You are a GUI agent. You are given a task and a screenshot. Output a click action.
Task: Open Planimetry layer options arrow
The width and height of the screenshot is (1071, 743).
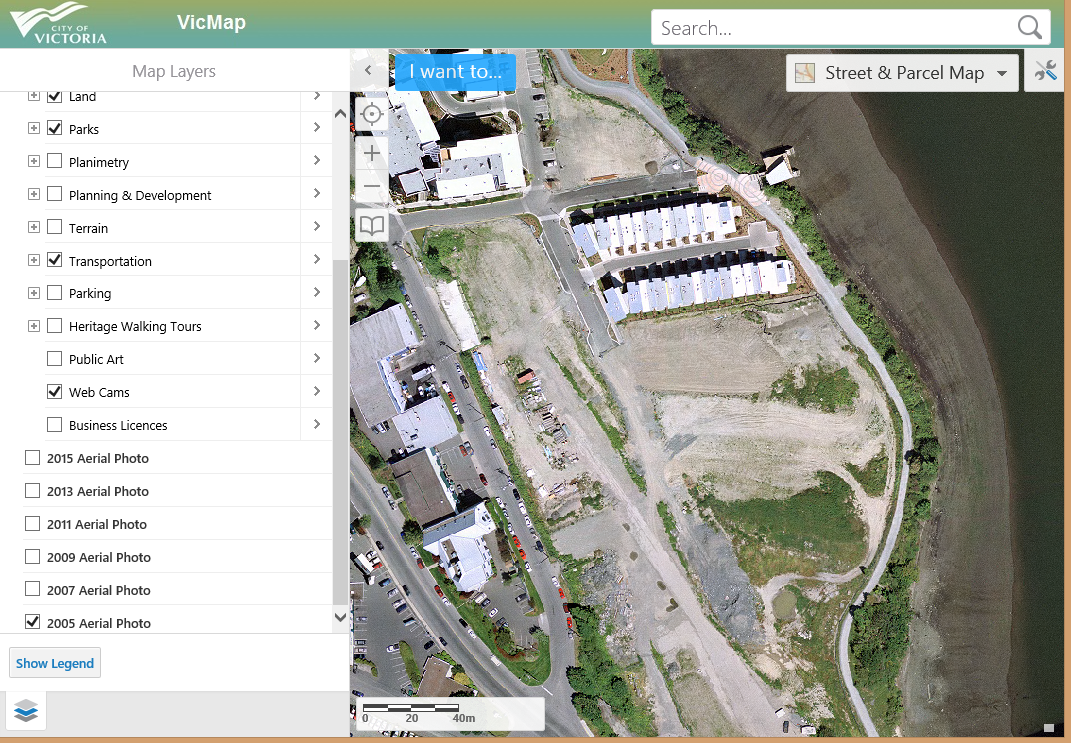317,160
